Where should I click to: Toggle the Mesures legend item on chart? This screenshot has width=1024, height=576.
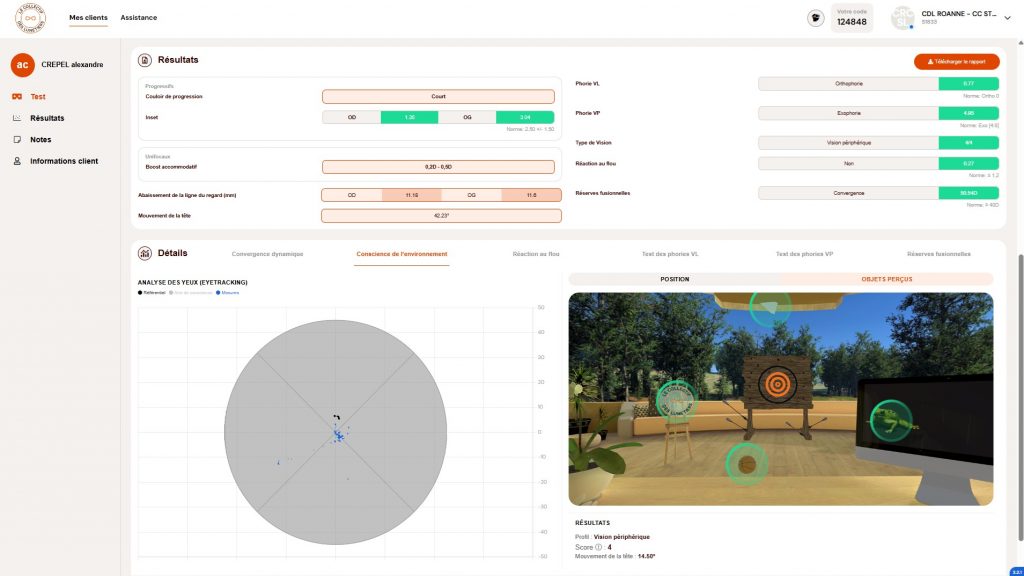pyautogui.click(x=228, y=293)
